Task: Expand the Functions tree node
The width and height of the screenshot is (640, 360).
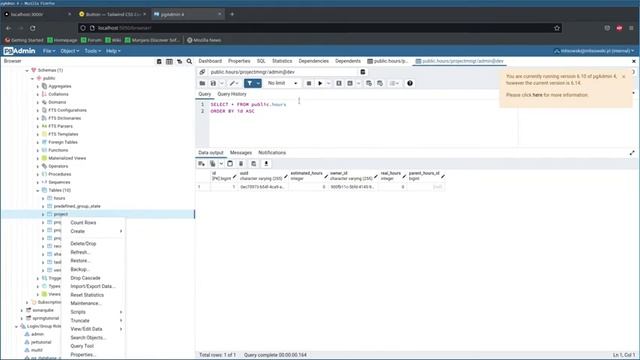Action: (38, 150)
